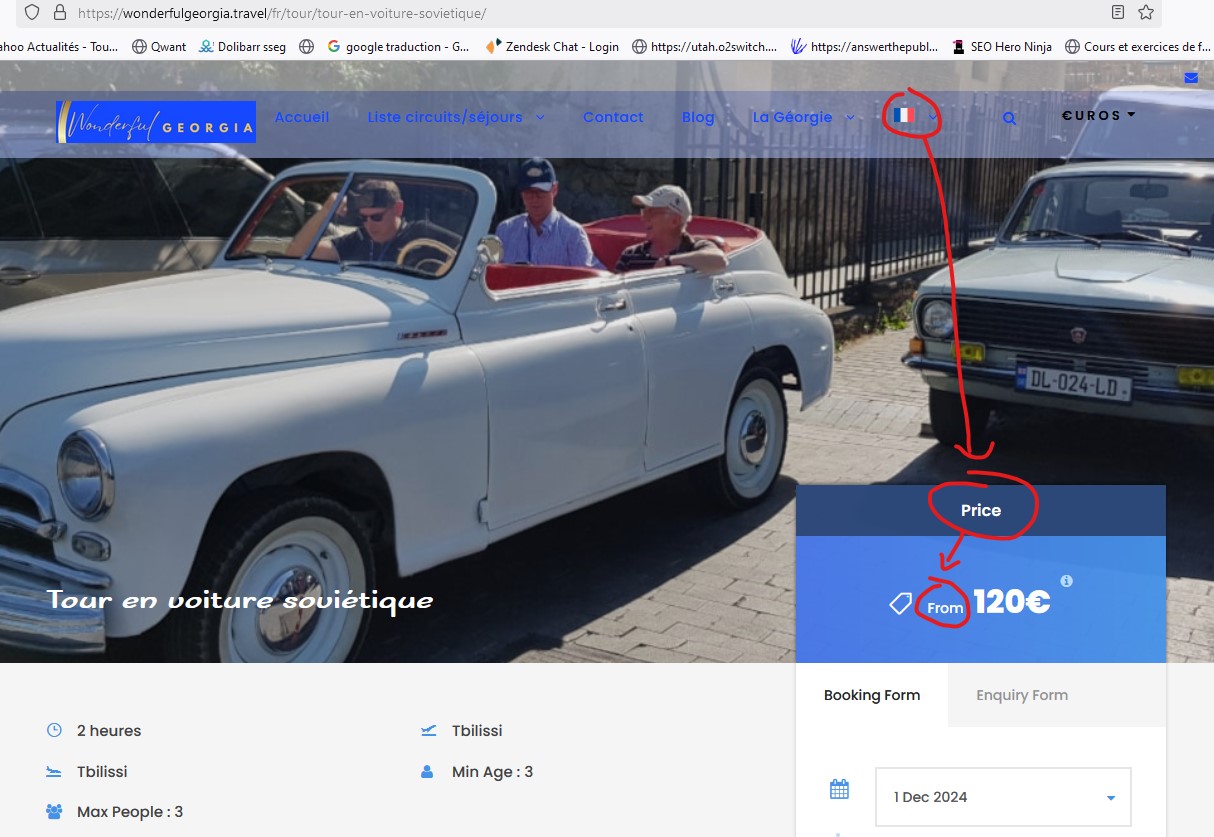Image resolution: width=1214 pixels, height=837 pixels.
Task: Expand the Liste circuits/séjours menu
Action: (x=456, y=117)
